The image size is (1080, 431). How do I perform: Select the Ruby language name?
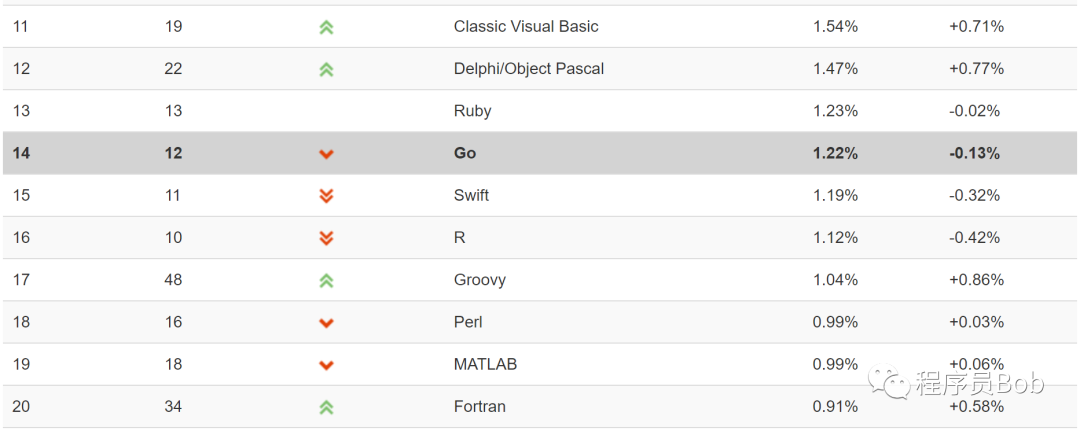point(472,112)
